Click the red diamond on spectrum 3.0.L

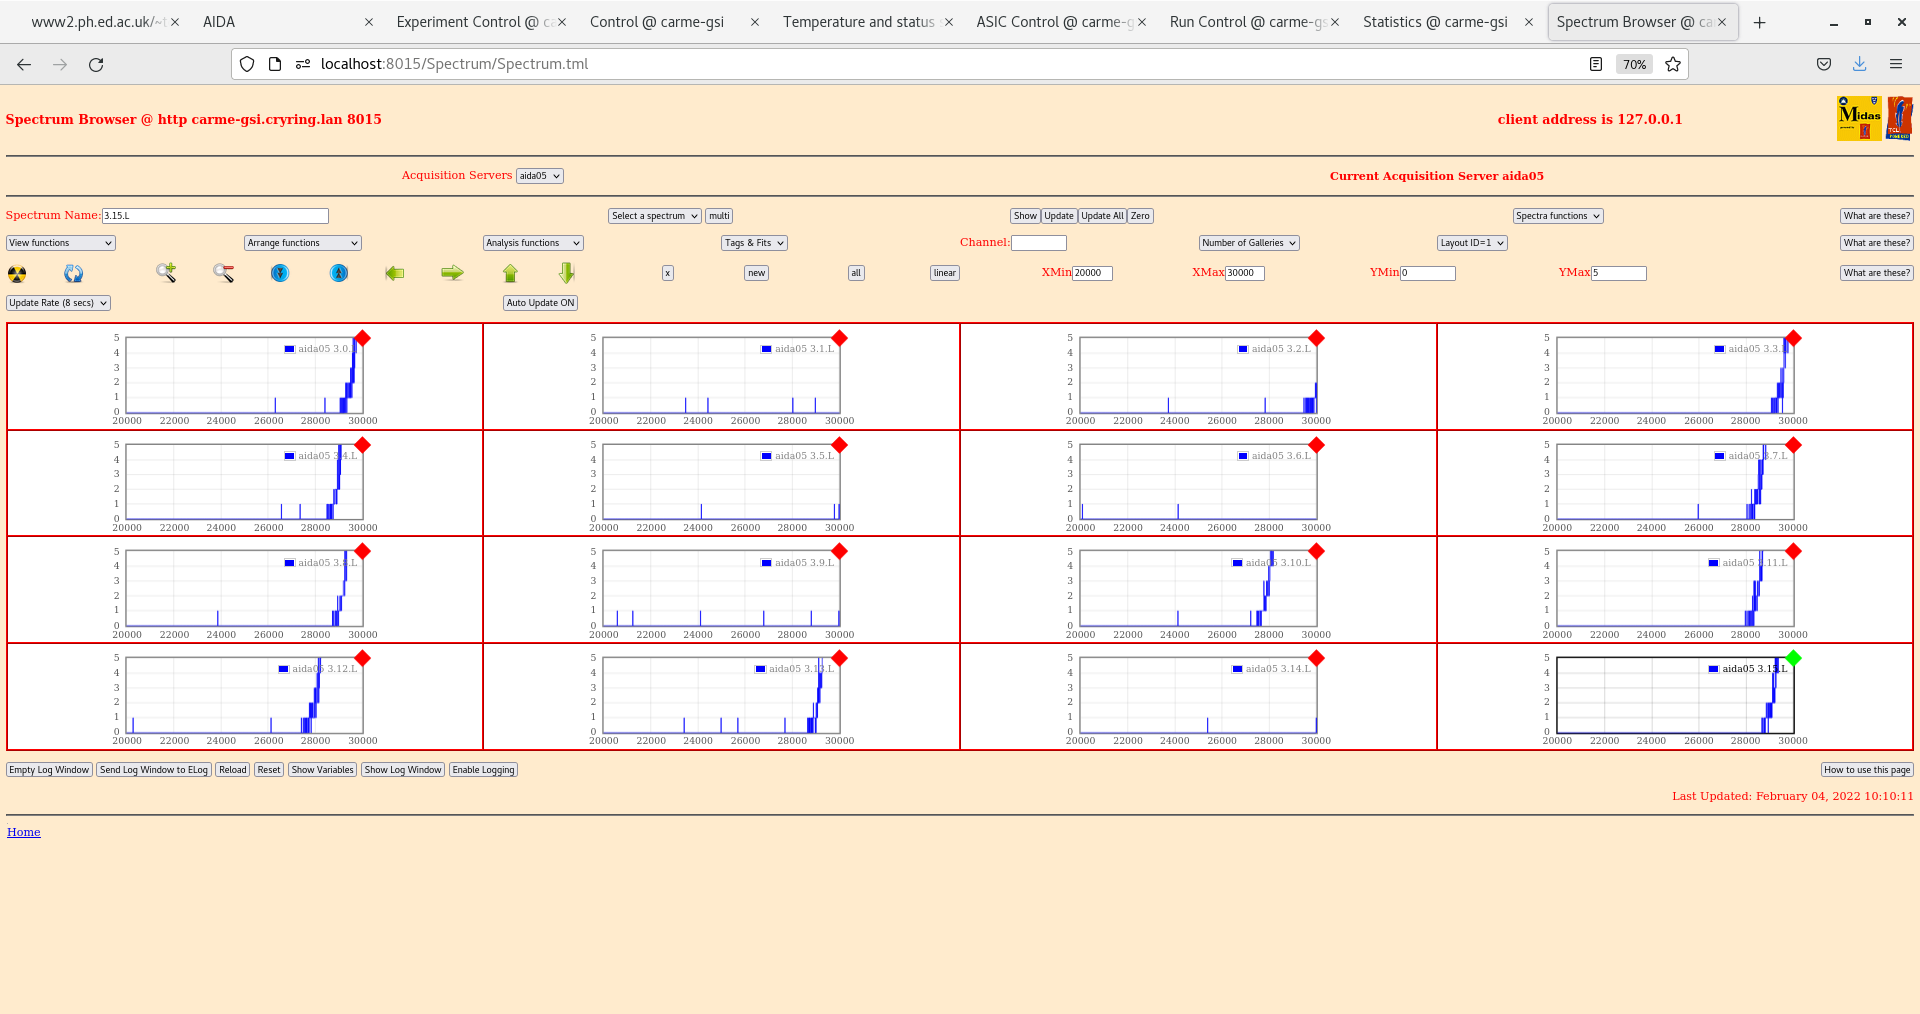pos(363,338)
